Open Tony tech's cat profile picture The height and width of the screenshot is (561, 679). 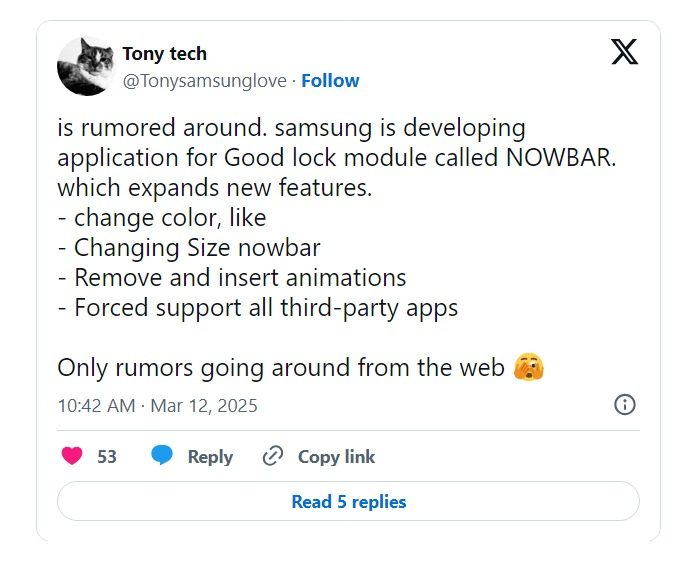85,66
